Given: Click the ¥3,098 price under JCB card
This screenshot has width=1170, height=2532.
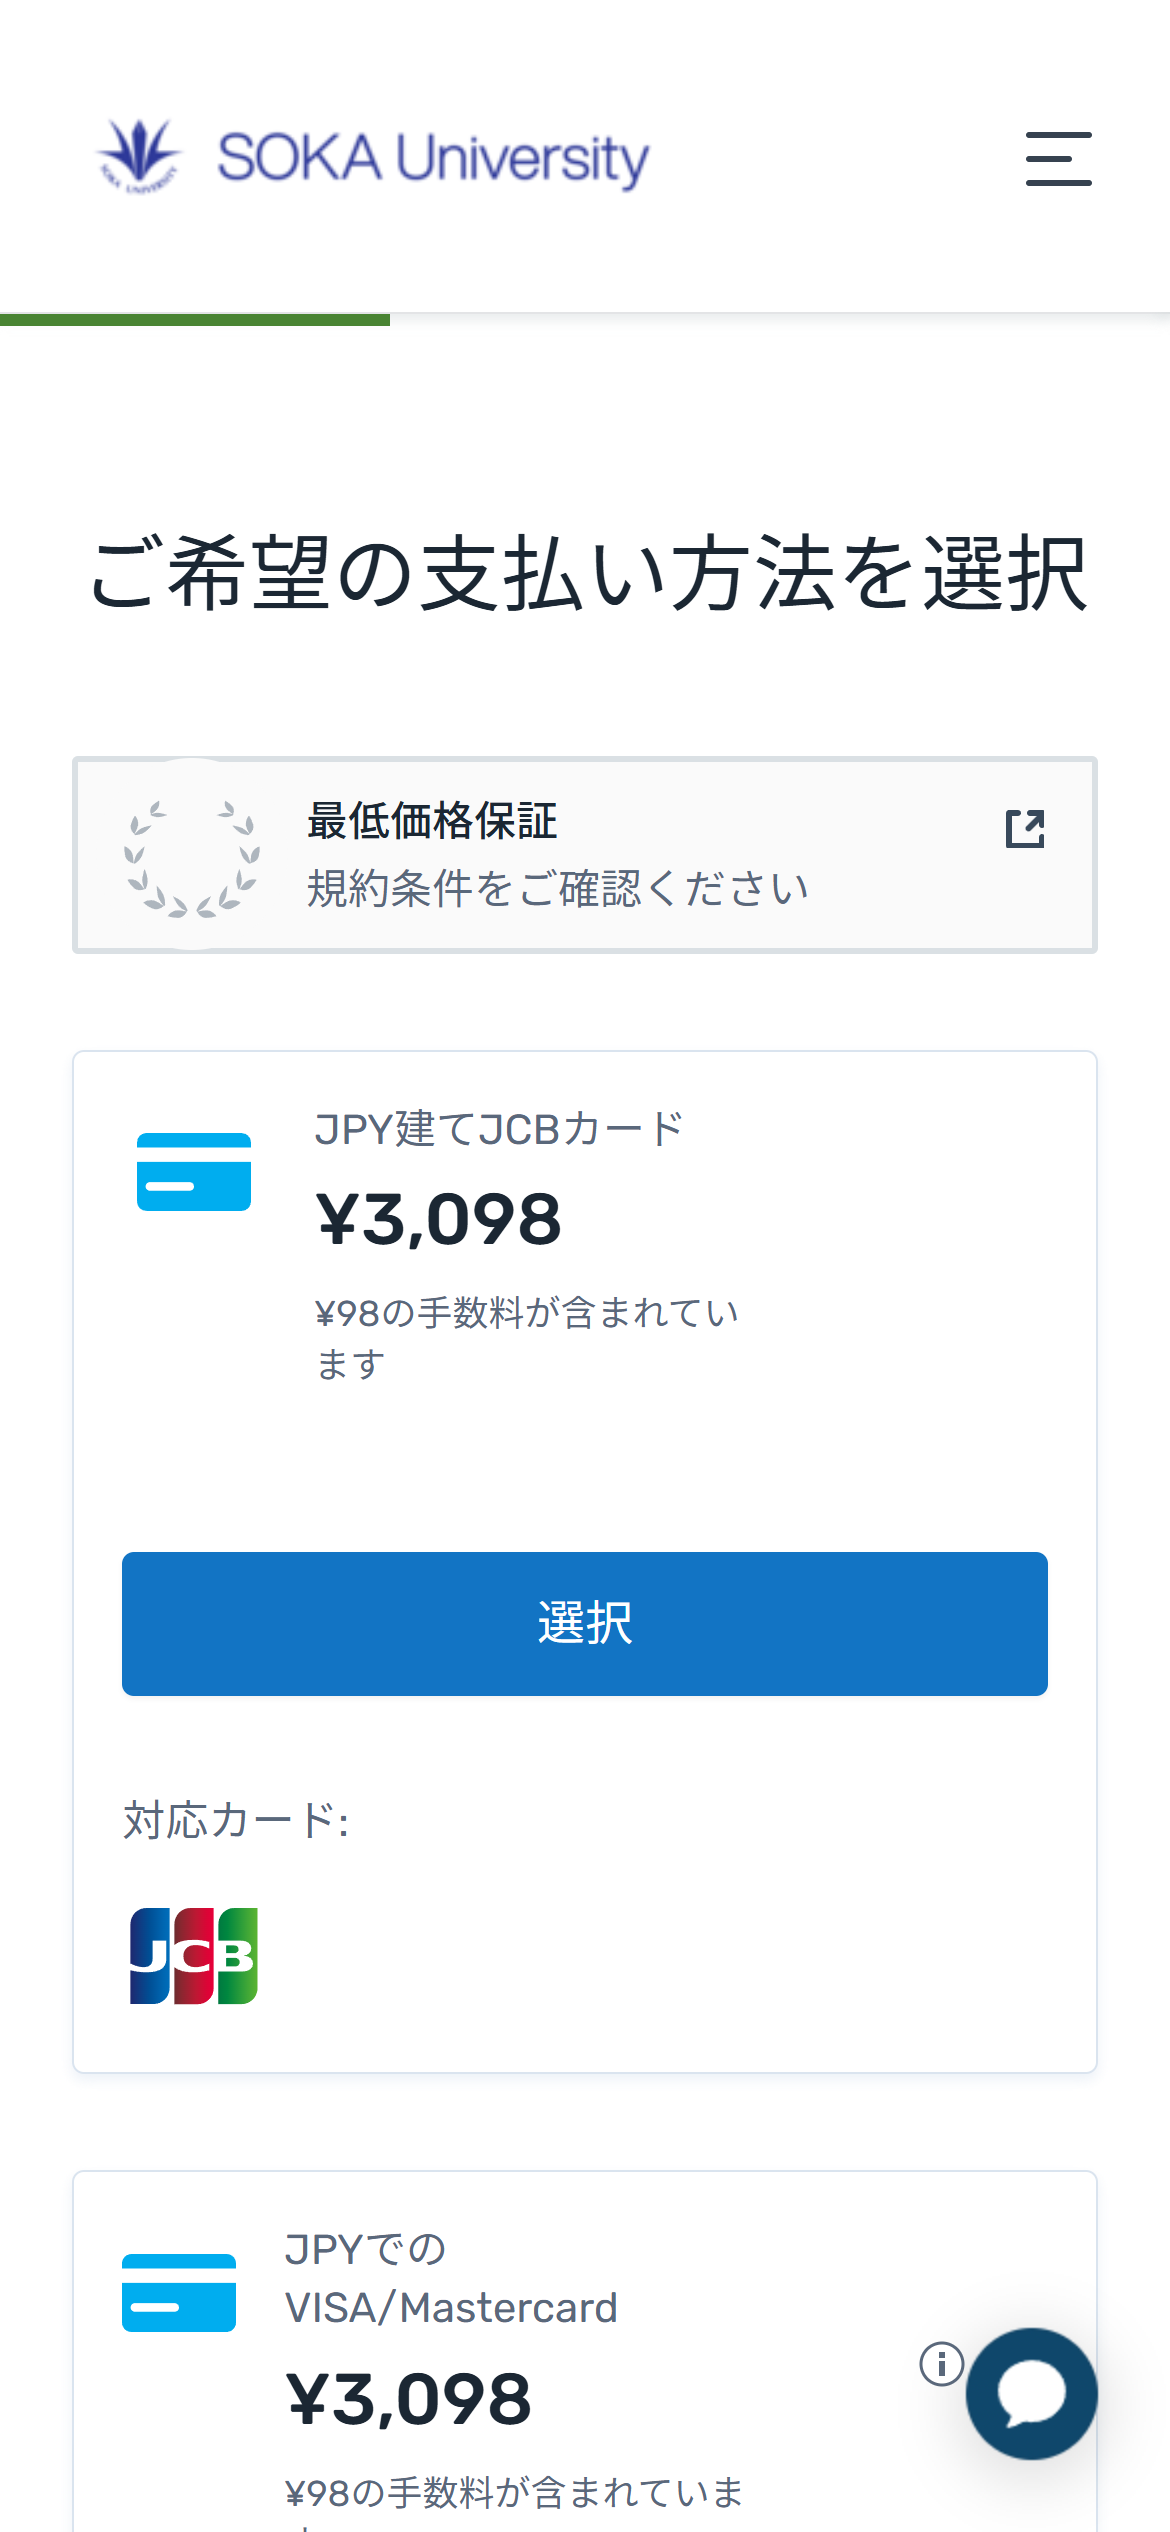Looking at the screenshot, I should [x=439, y=1220].
